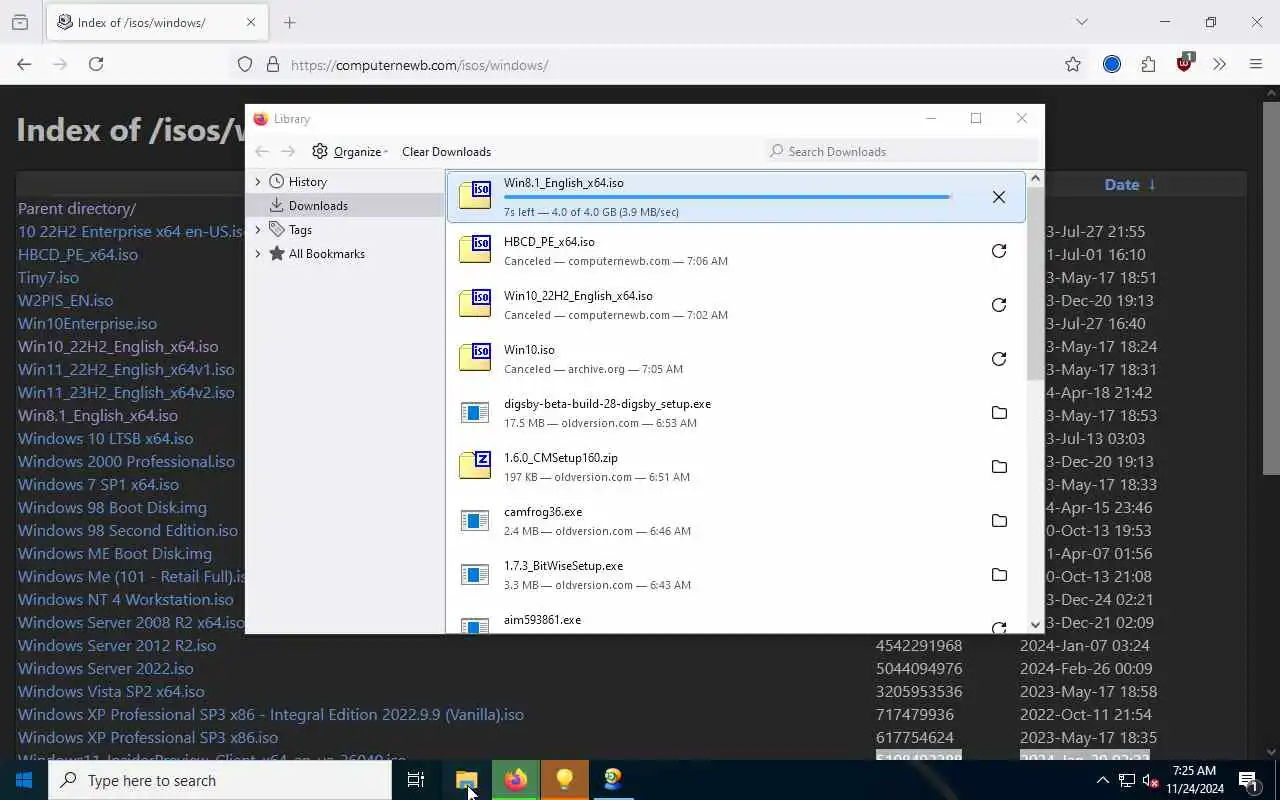
Task: Expand the All Bookmarks tree item
Action: (x=258, y=254)
